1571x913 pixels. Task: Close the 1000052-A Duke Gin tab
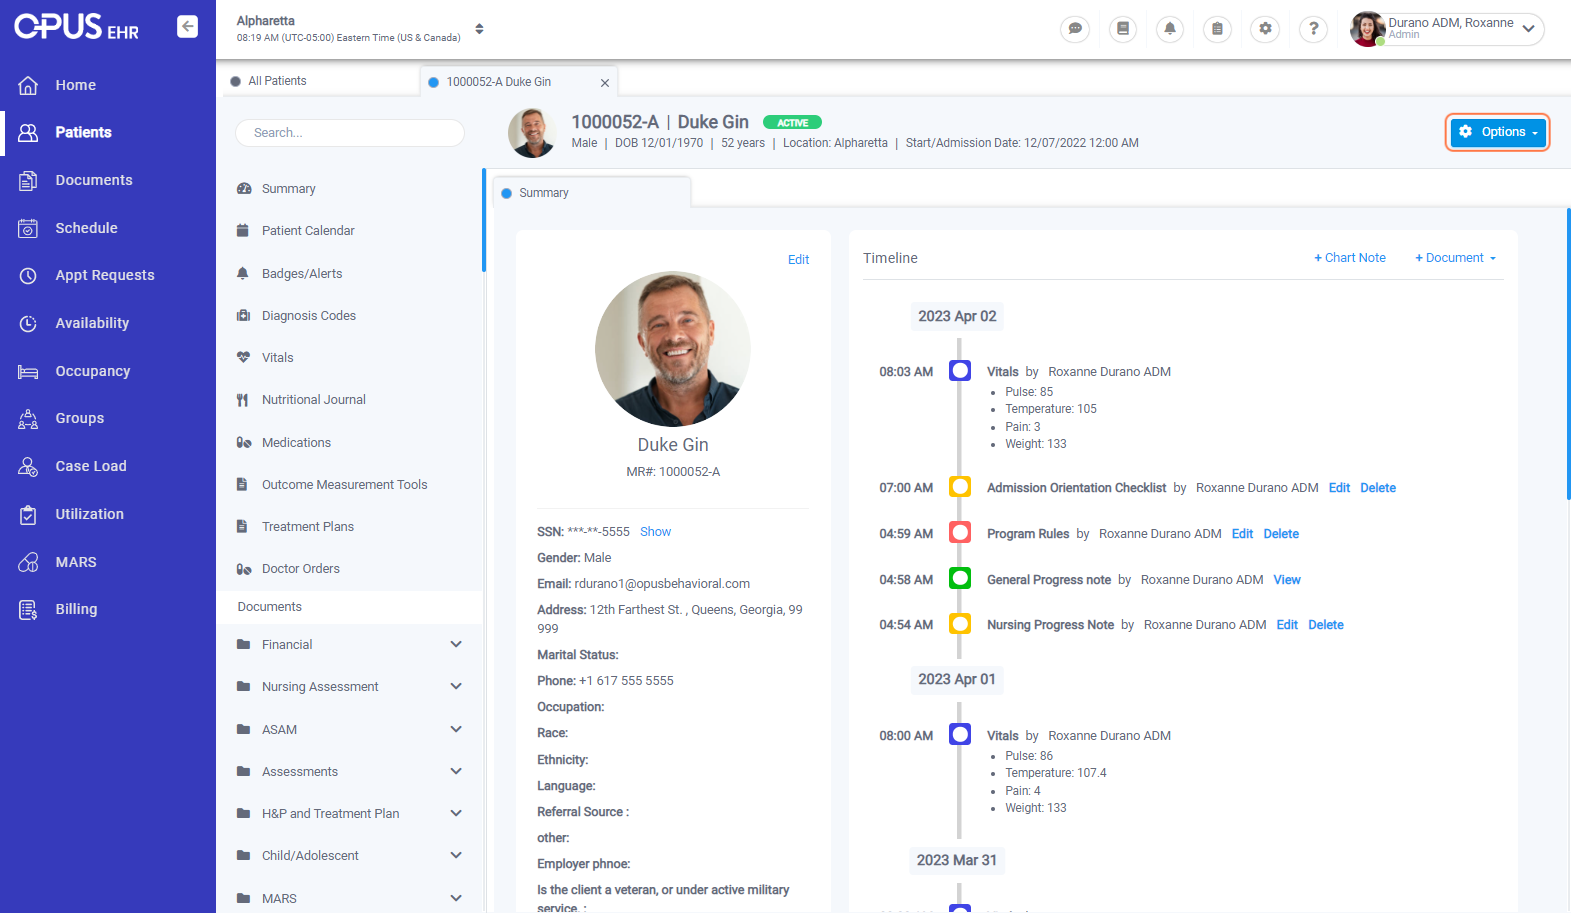(x=605, y=83)
